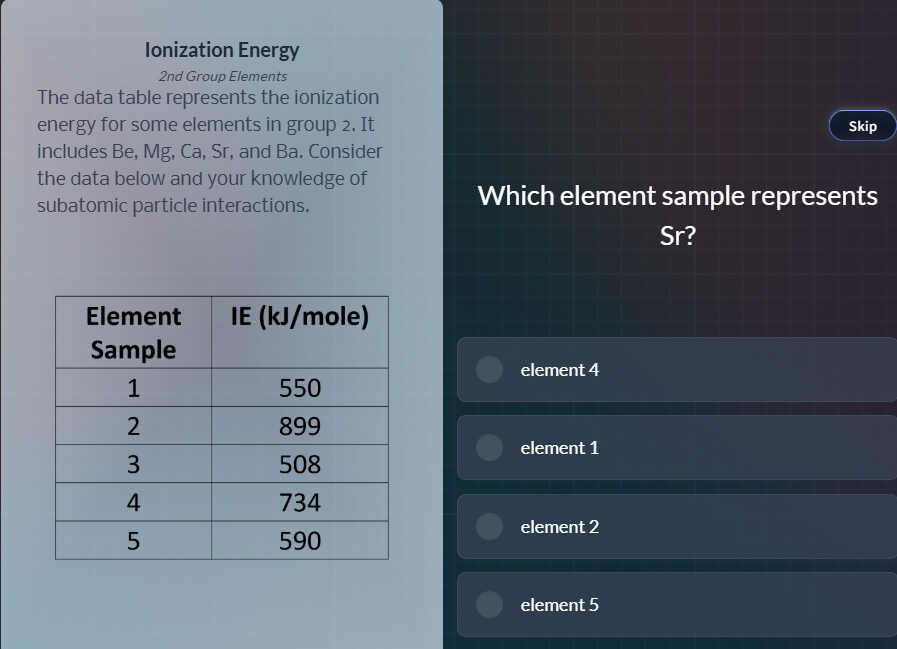Image resolution: width=897 pixels, height=649 pixels.
Task: Click the IE (kJ/mole) column header
Action: click(x=299, y=316)
